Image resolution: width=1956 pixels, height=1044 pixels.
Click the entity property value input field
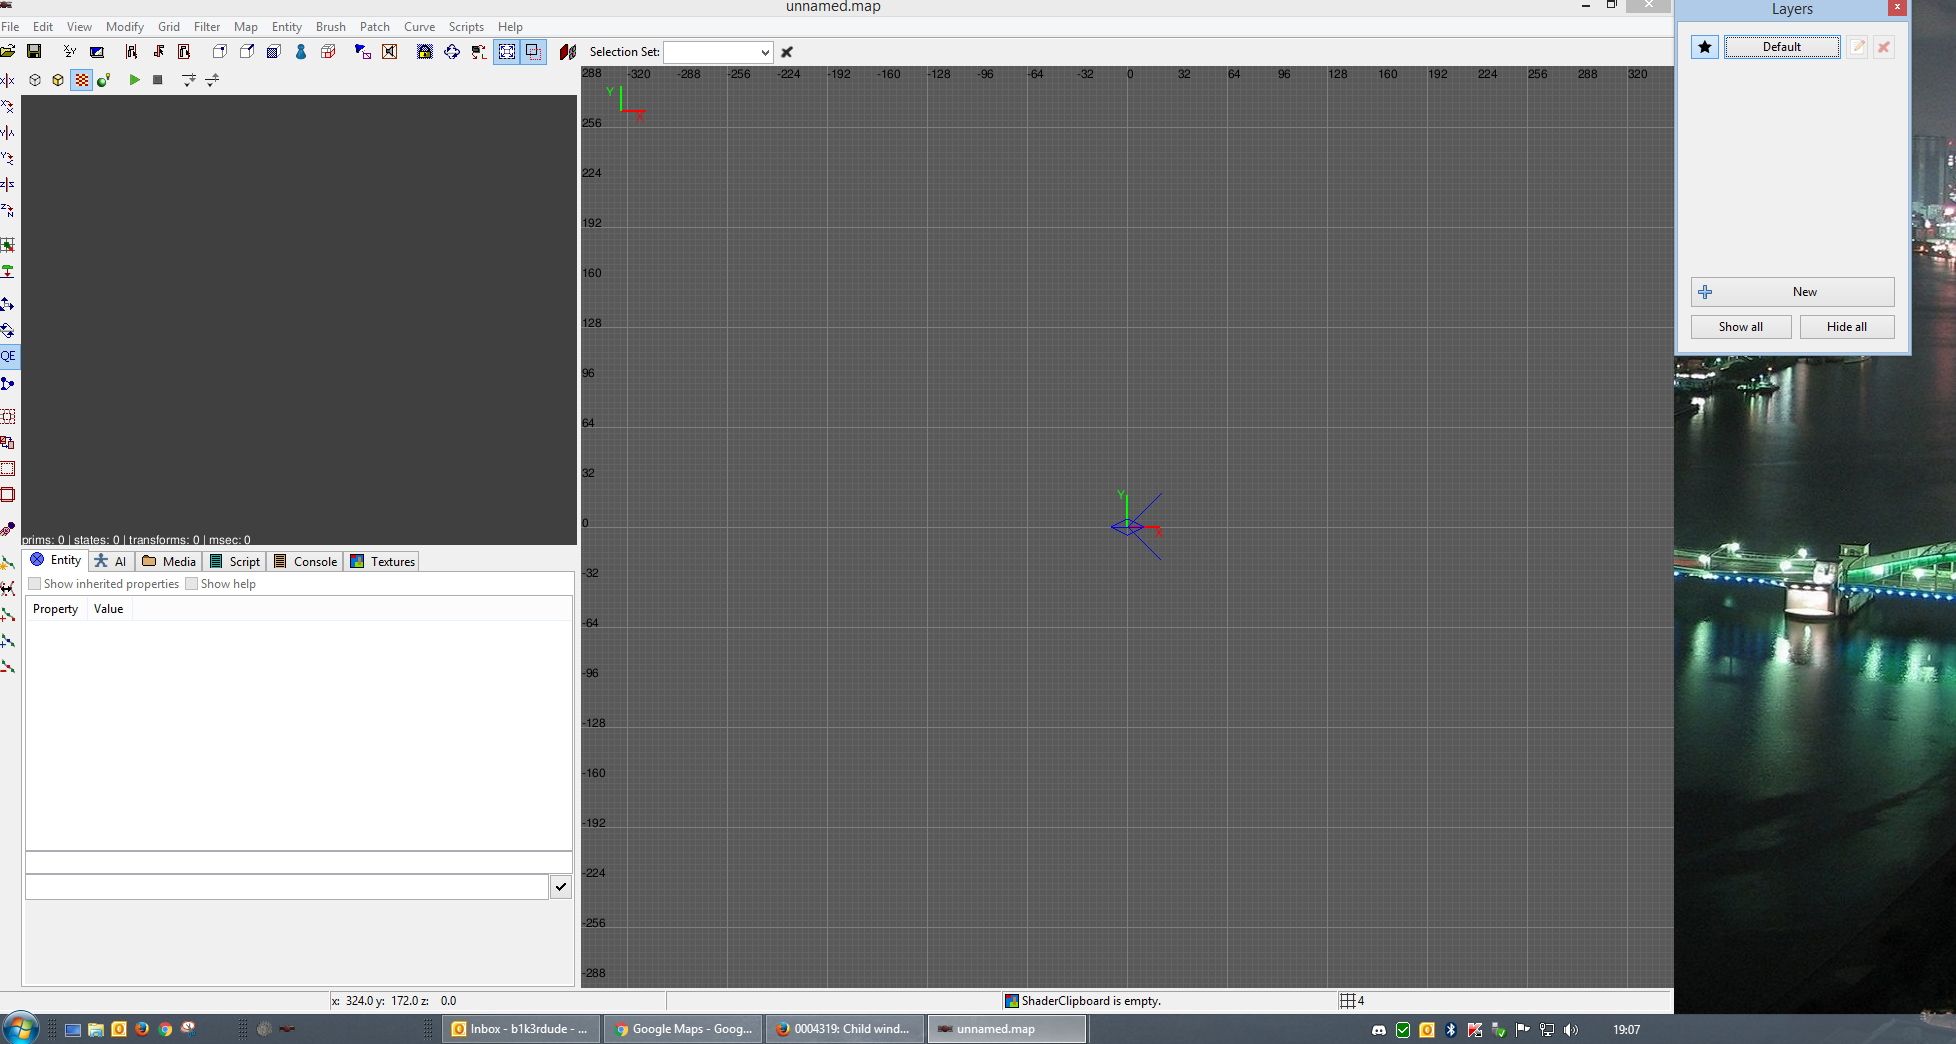[x=286, y=887]
